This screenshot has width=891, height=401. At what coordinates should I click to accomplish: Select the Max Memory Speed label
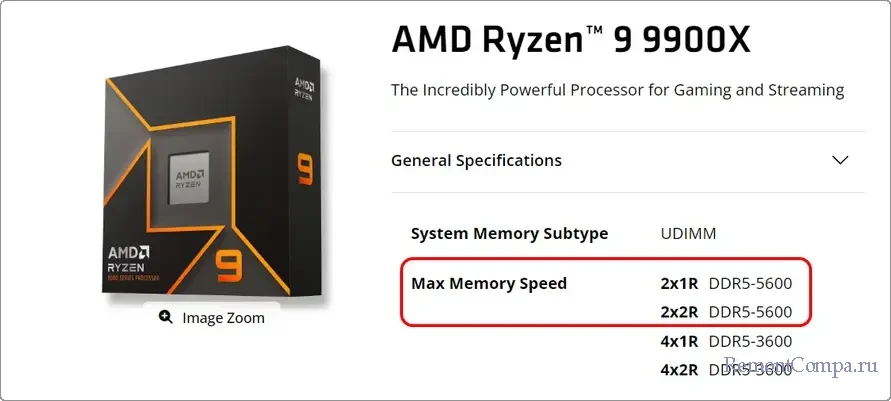click(x=489, y=283)
